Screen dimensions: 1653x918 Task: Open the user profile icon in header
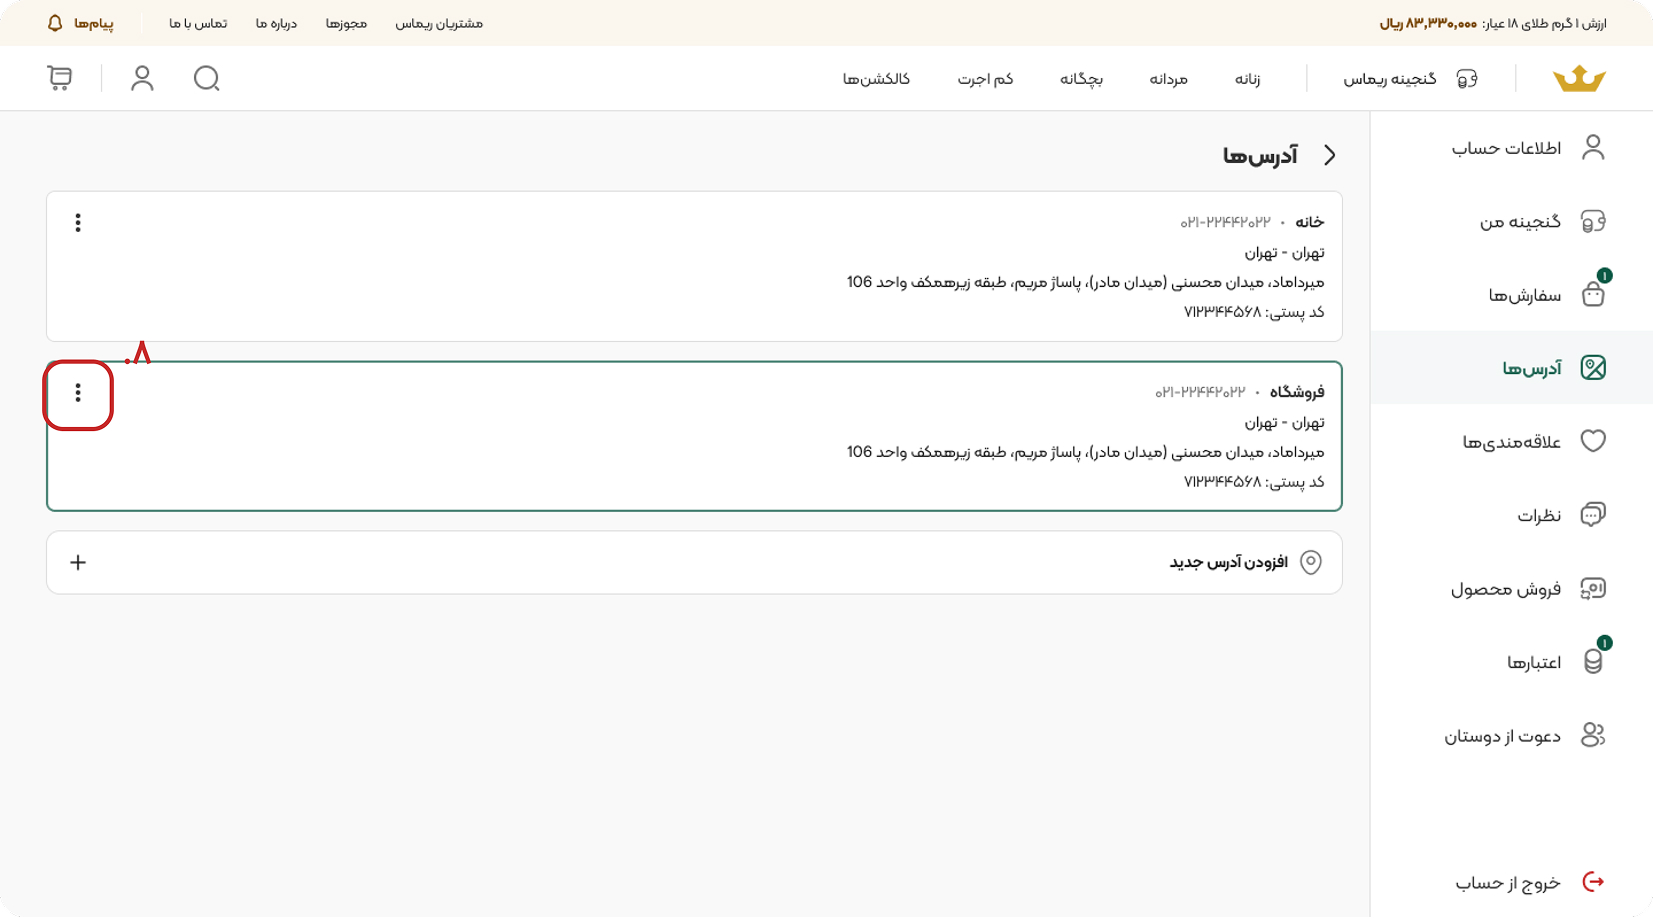coord(142,78)
